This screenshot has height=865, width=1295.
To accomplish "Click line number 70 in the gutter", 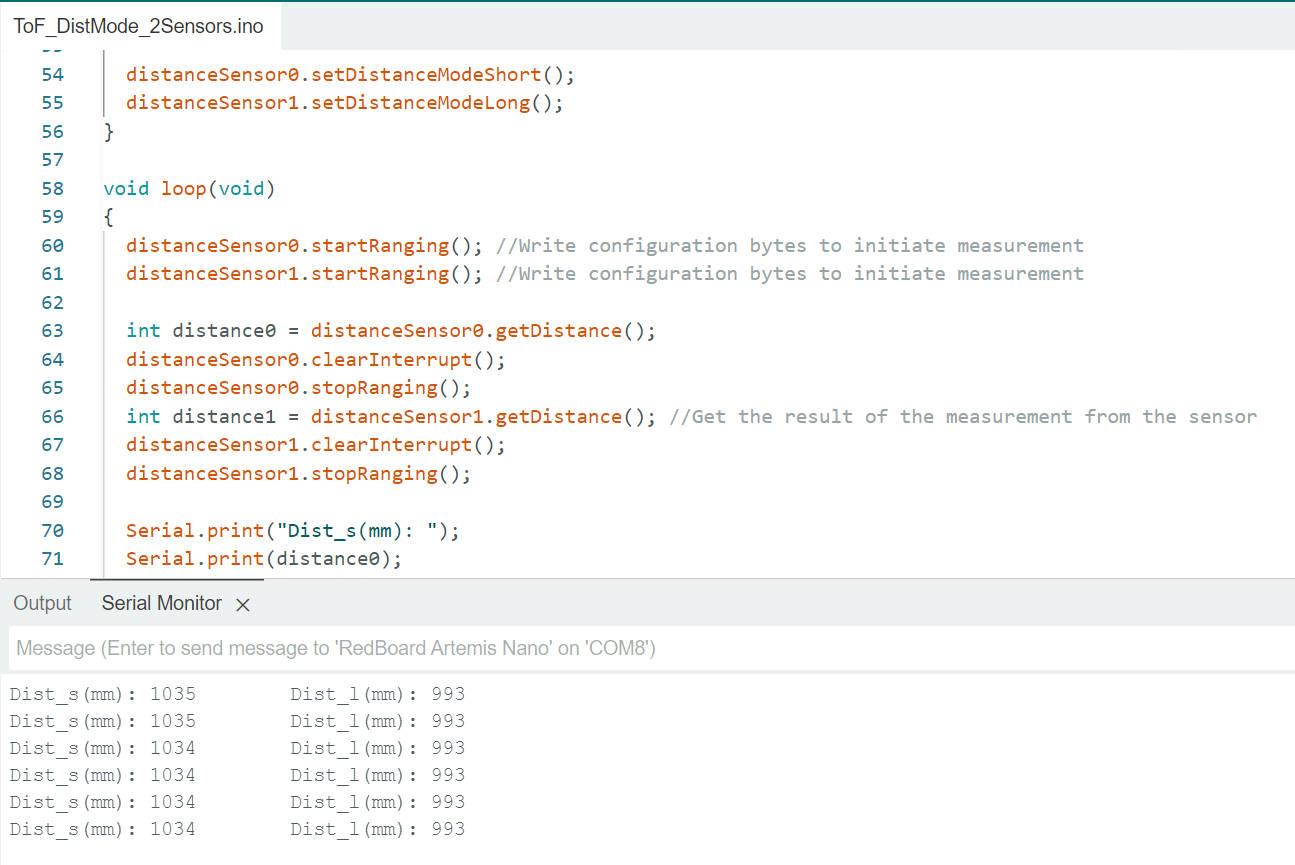I will (x=52, y=531).
